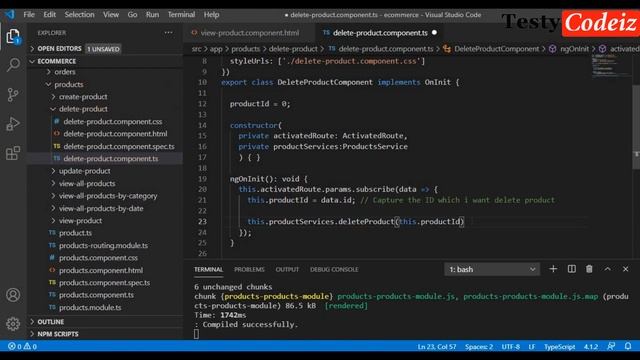This screenshot has height=360, width=640.
Task: Maximize the panel with the up-chevron icon
Action: [x=607, y=269]
